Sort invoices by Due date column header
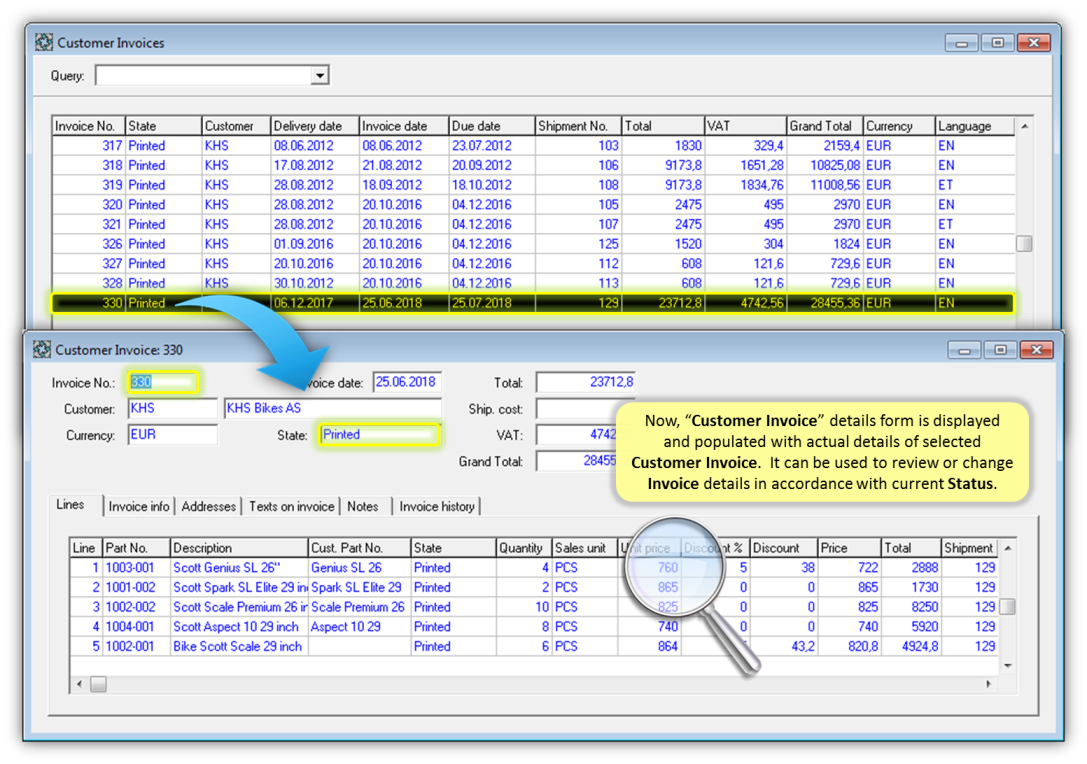Viewport: 1087px width, 764px height. click(x=492, y=126)
